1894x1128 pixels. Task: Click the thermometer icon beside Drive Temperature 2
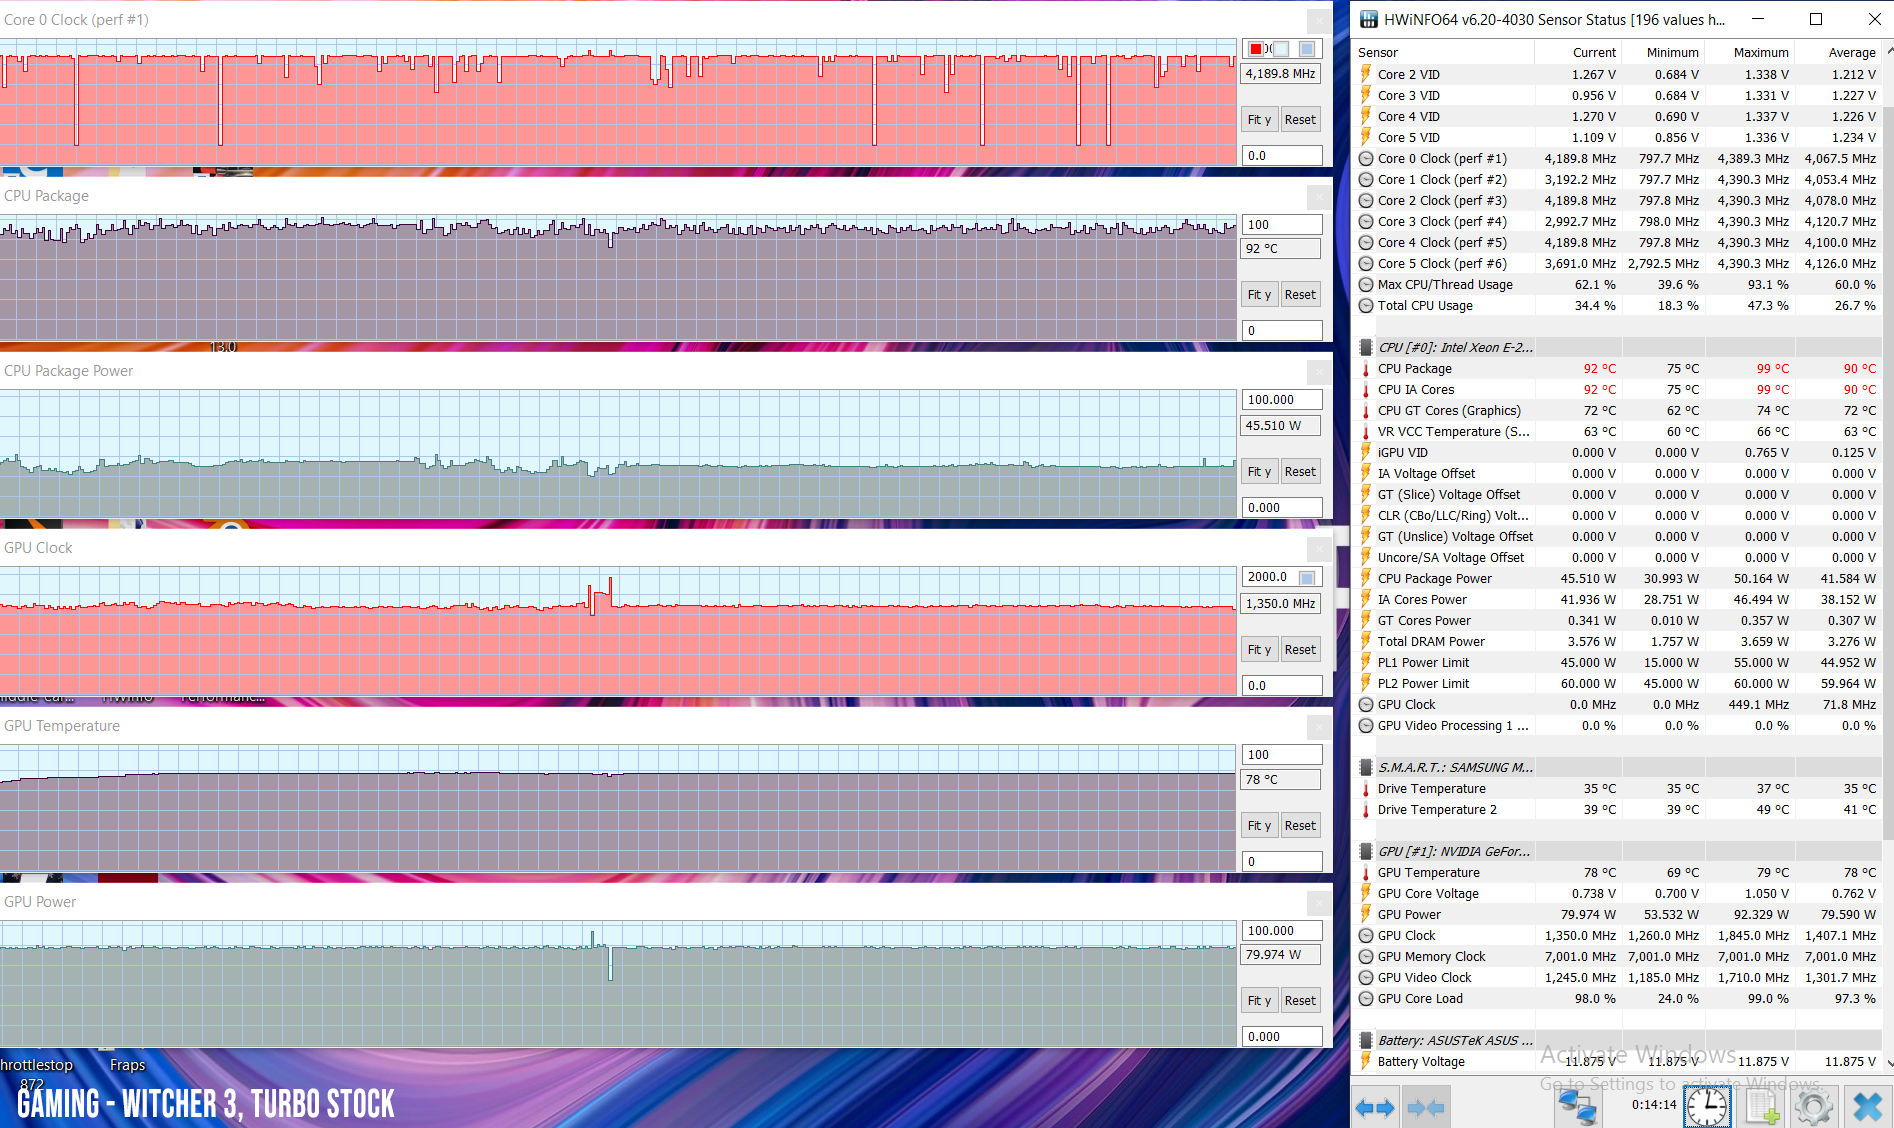1366,810
